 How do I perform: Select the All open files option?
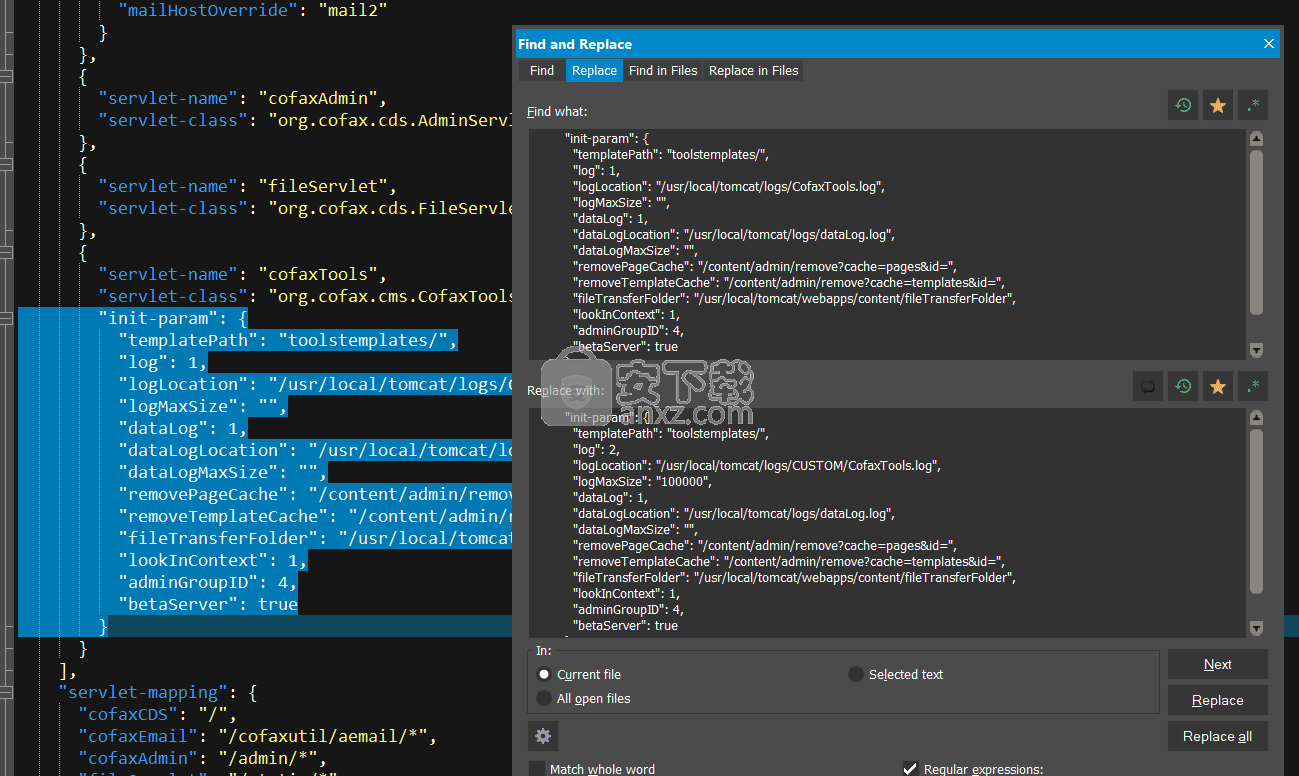coord(544,698)
